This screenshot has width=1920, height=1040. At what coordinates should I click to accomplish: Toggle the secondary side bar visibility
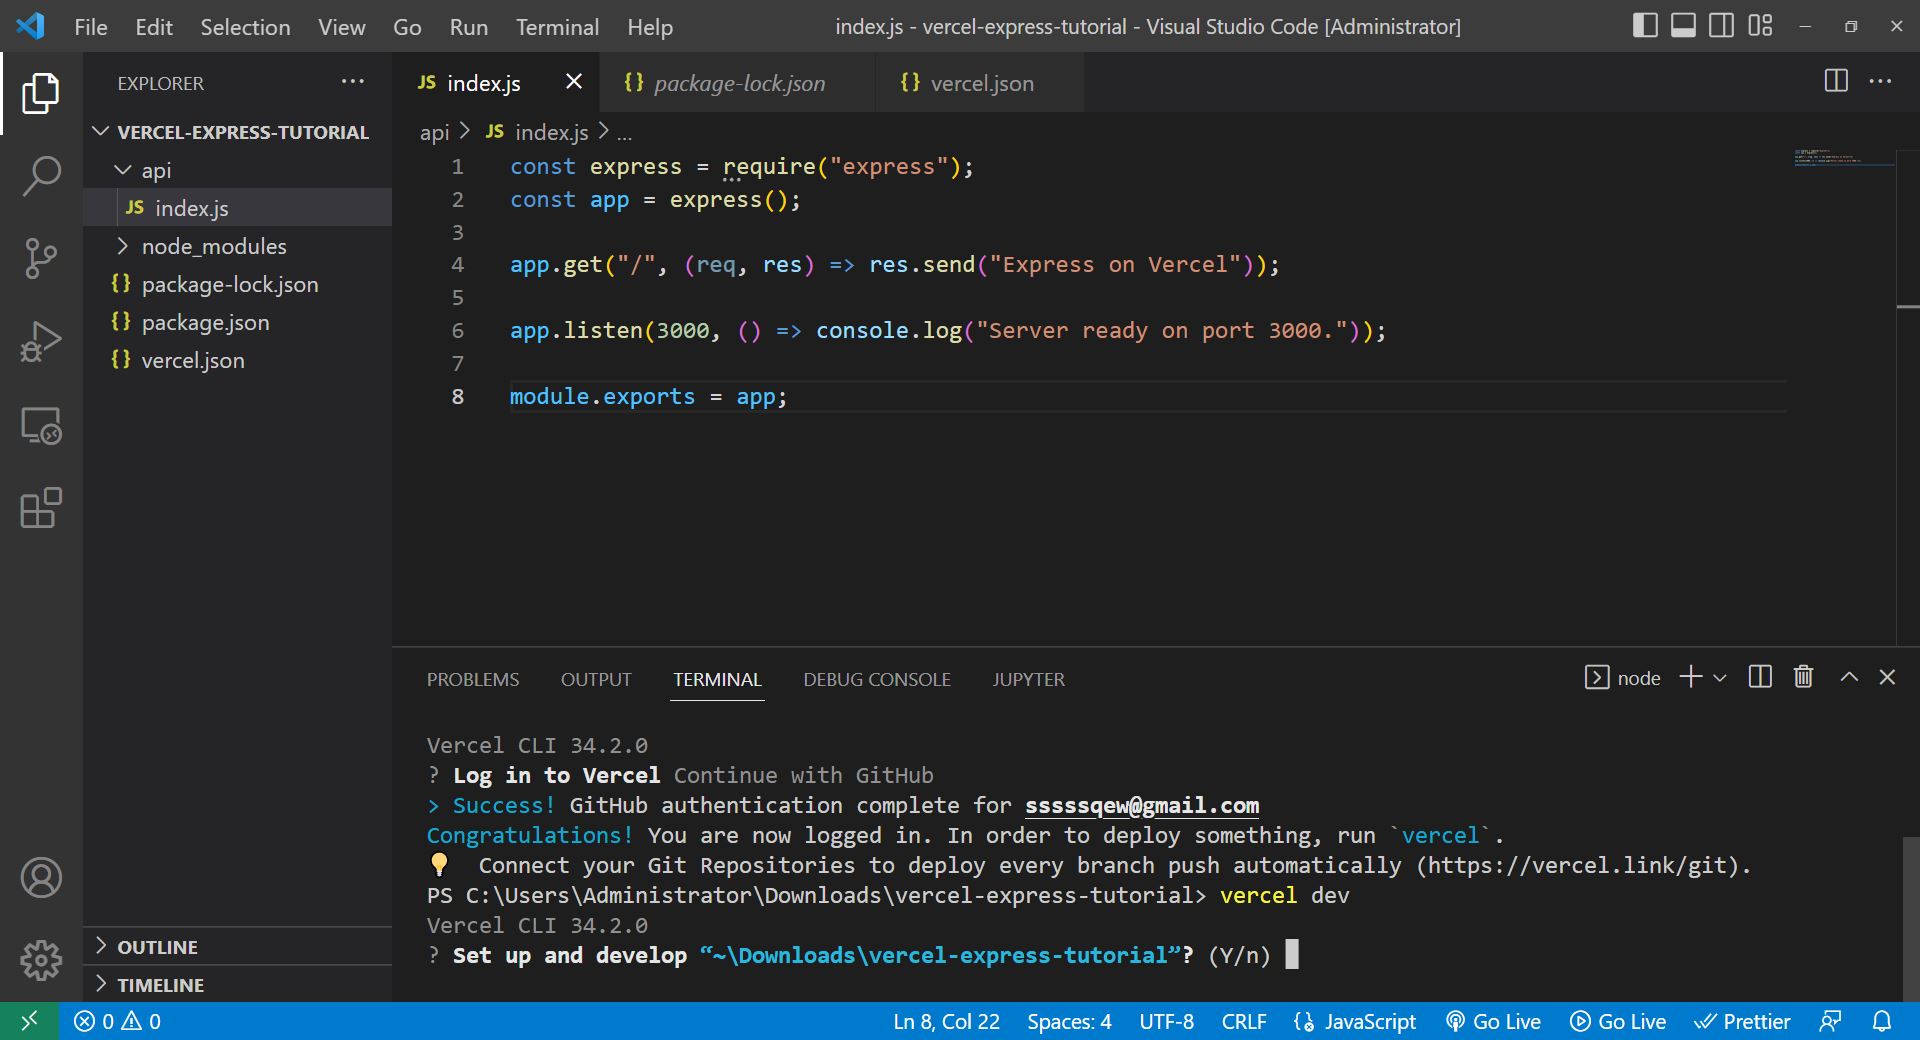pos(1721,26)
